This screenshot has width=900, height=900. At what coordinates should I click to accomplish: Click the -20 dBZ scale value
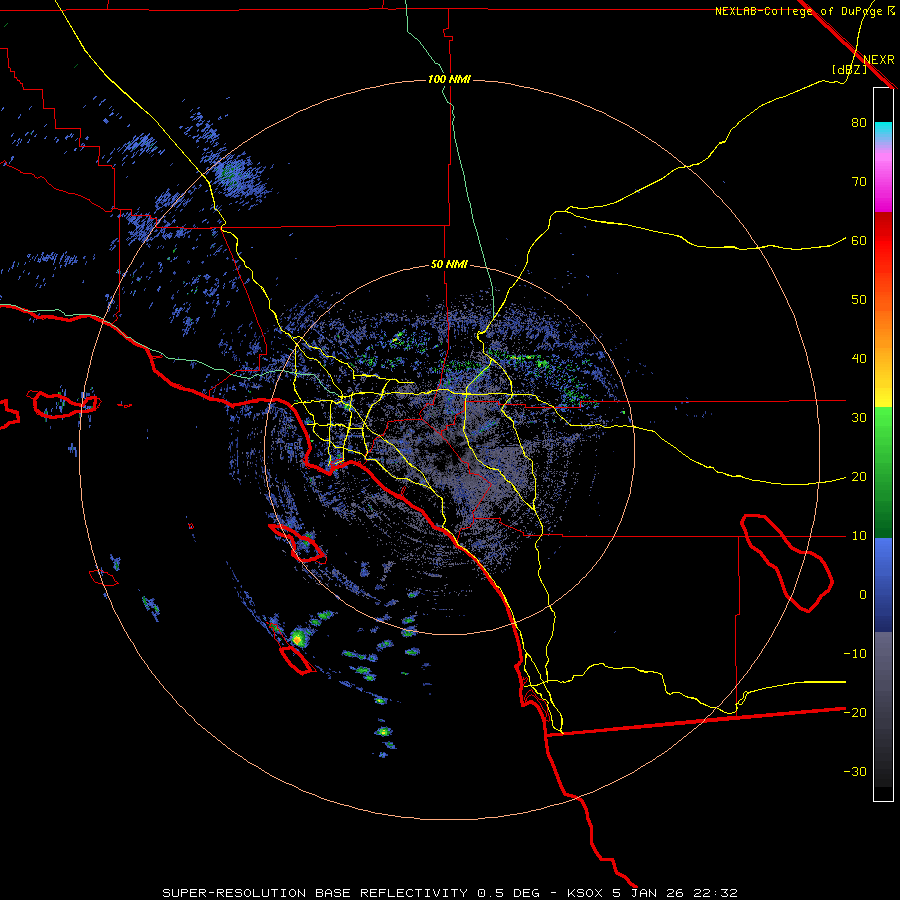855,712
